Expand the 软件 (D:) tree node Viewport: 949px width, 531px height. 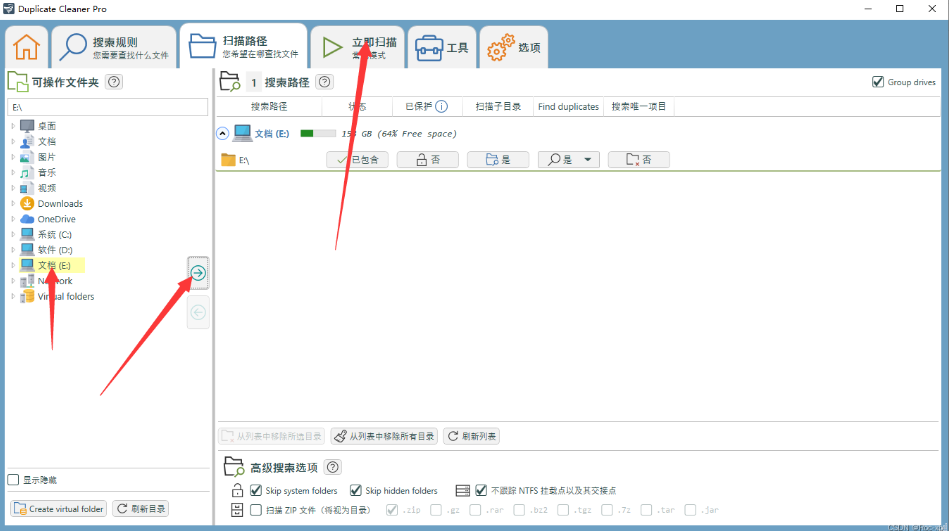point(13,250)
